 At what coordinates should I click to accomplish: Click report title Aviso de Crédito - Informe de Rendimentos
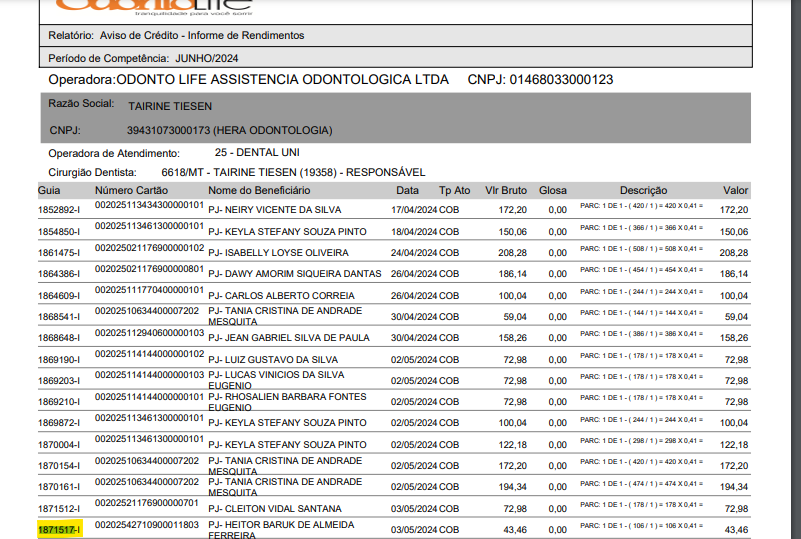[x=202, y=35]
